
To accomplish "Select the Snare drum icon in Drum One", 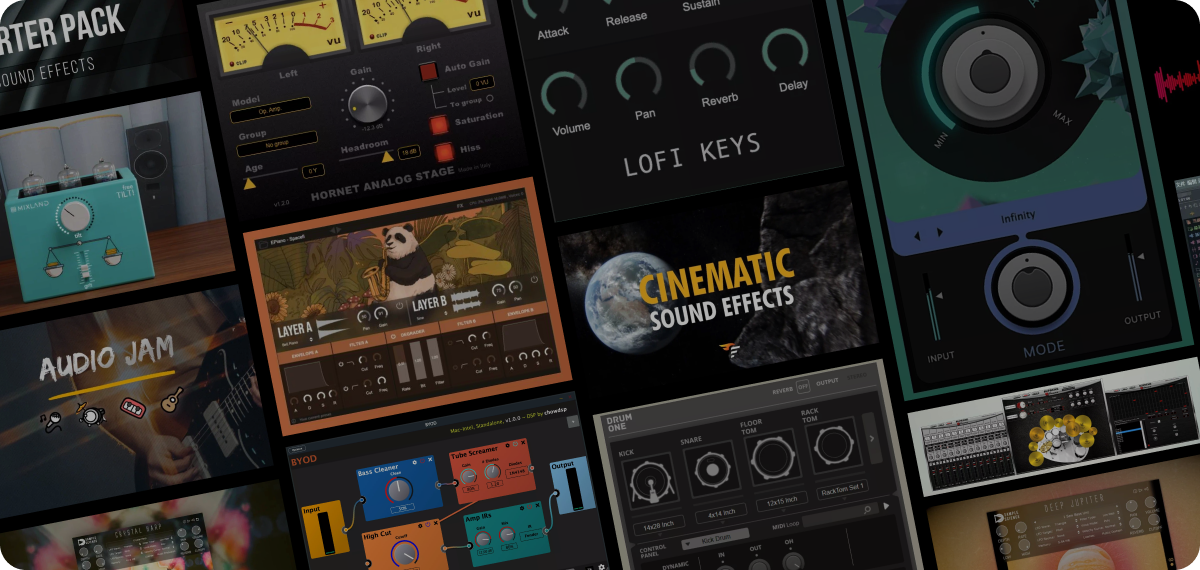I will [712, 470].
